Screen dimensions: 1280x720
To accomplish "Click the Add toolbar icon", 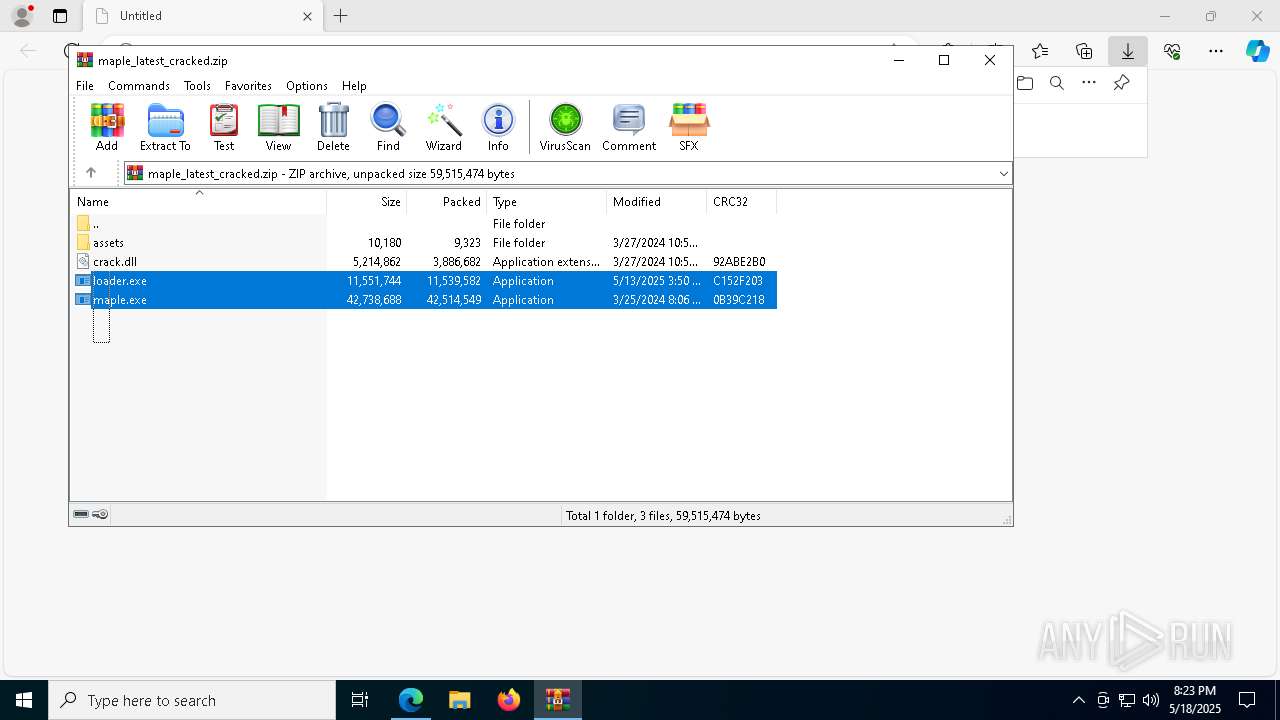I will (x=107, y=127).
